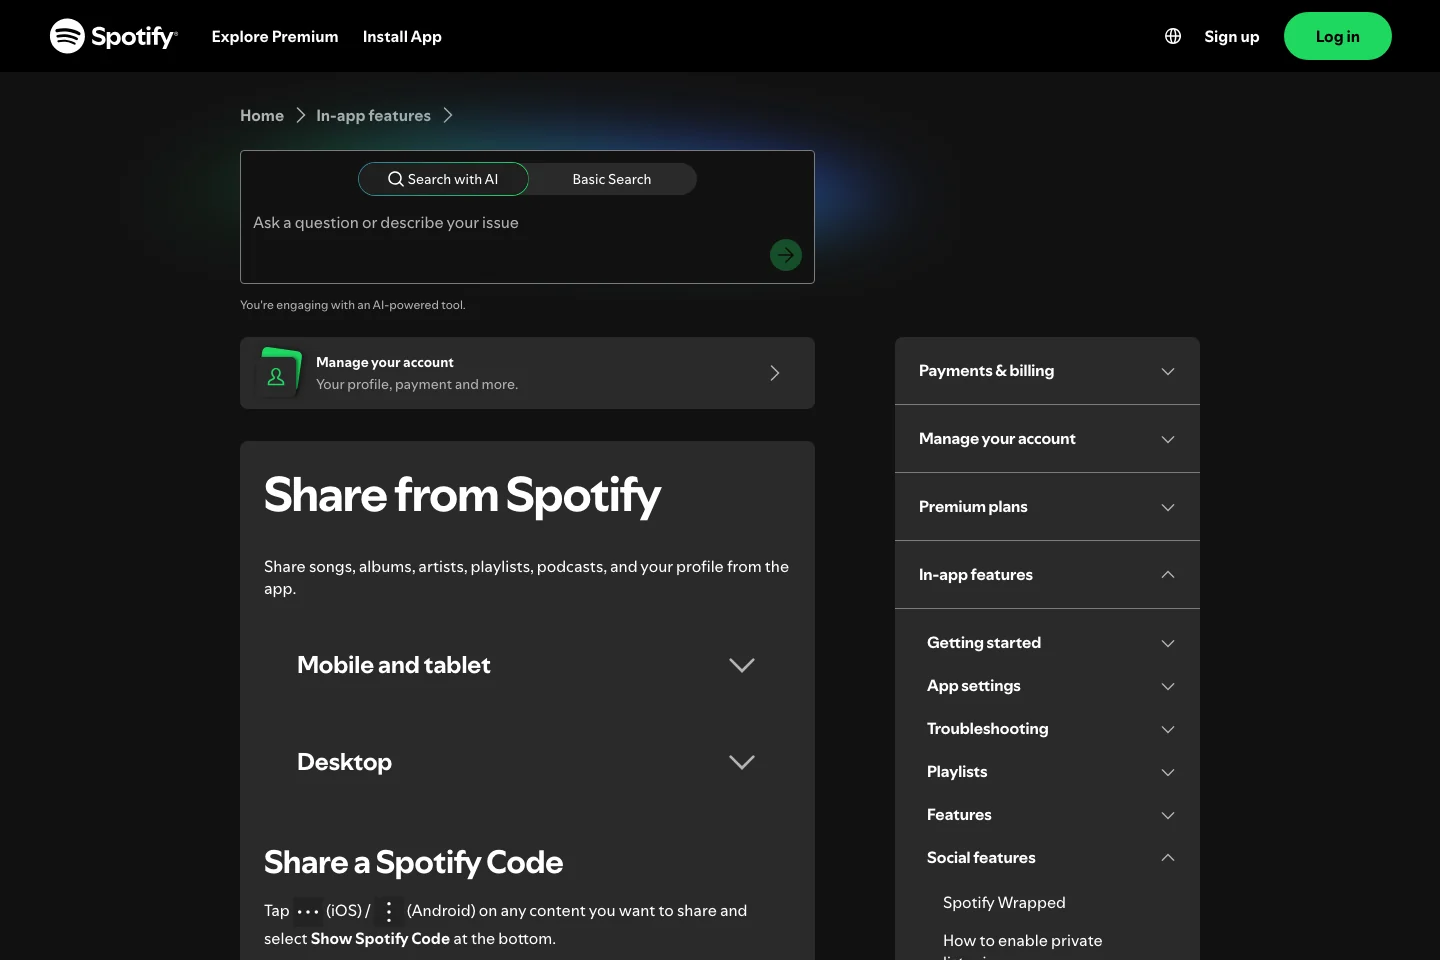Expand Features submenu
The image size is (1440, 960).
tap(1051, 815)
